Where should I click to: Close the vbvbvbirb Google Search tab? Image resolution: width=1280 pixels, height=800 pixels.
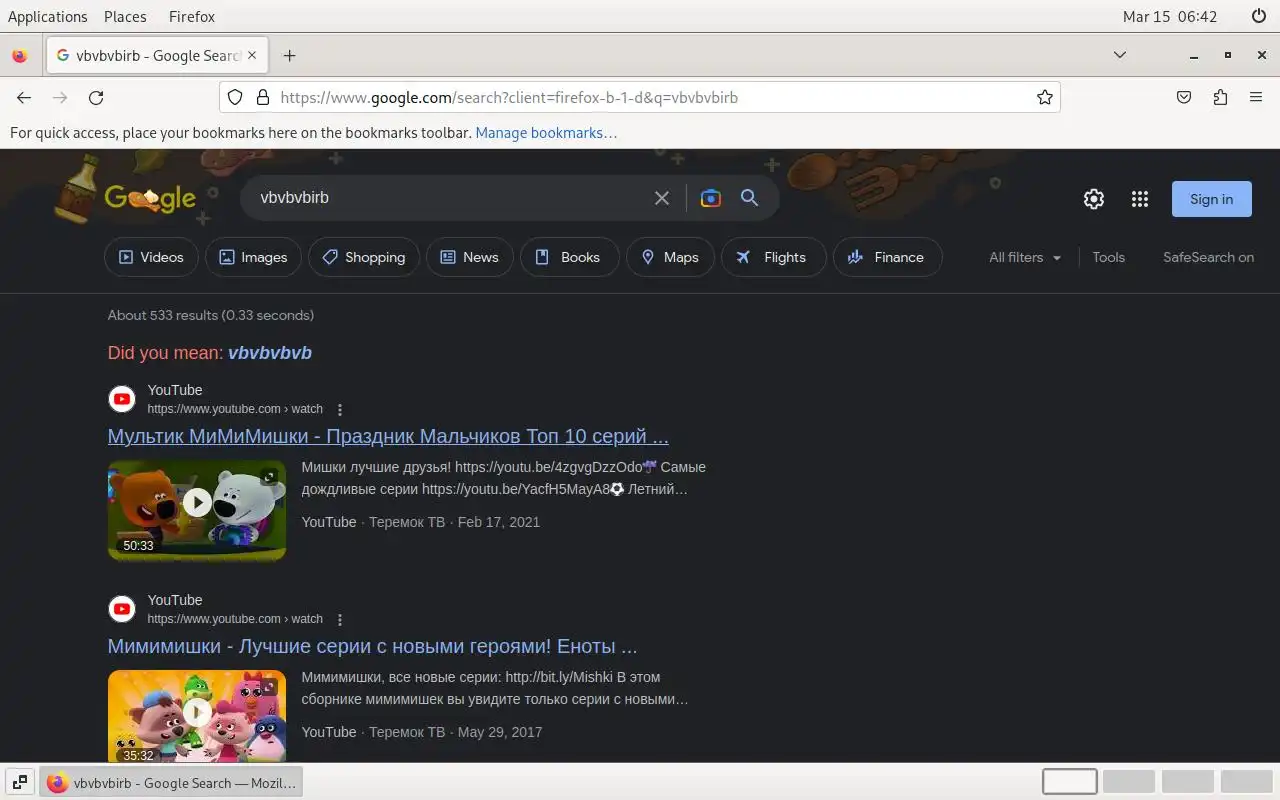pyautogui.click(x=252, y=55)
